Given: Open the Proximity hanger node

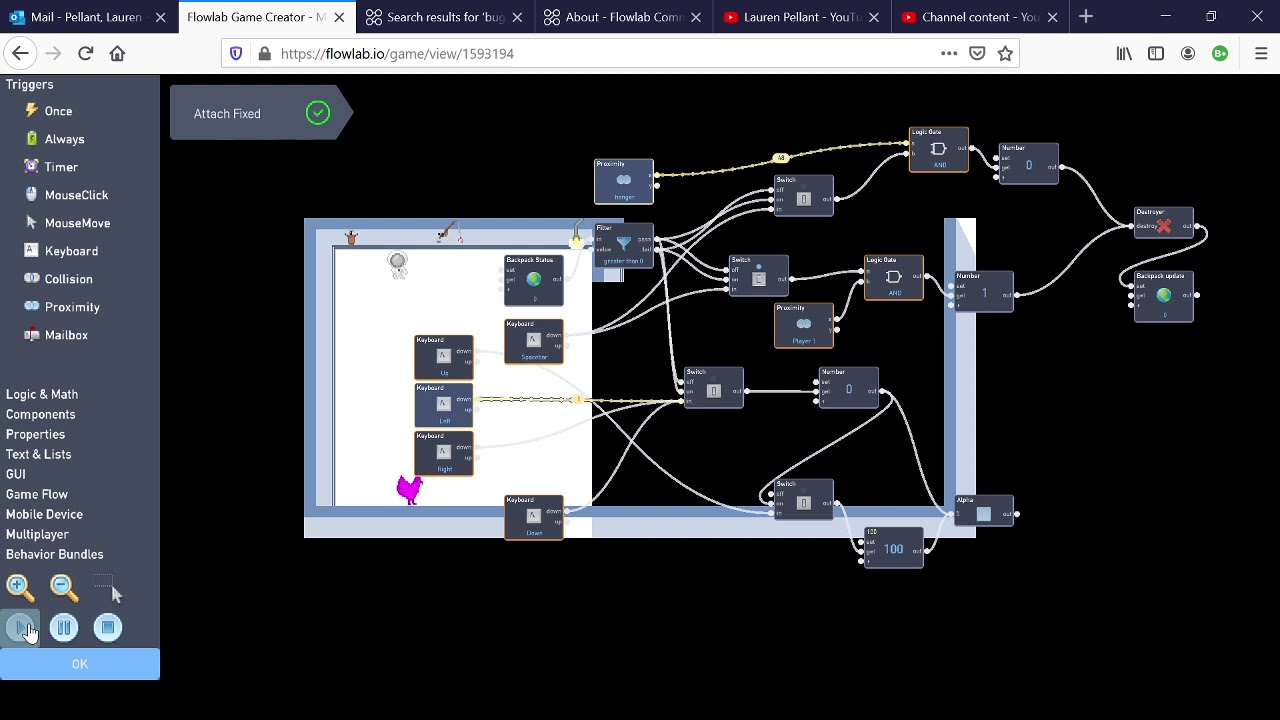Looking at the screenshot, I should 624,181.
